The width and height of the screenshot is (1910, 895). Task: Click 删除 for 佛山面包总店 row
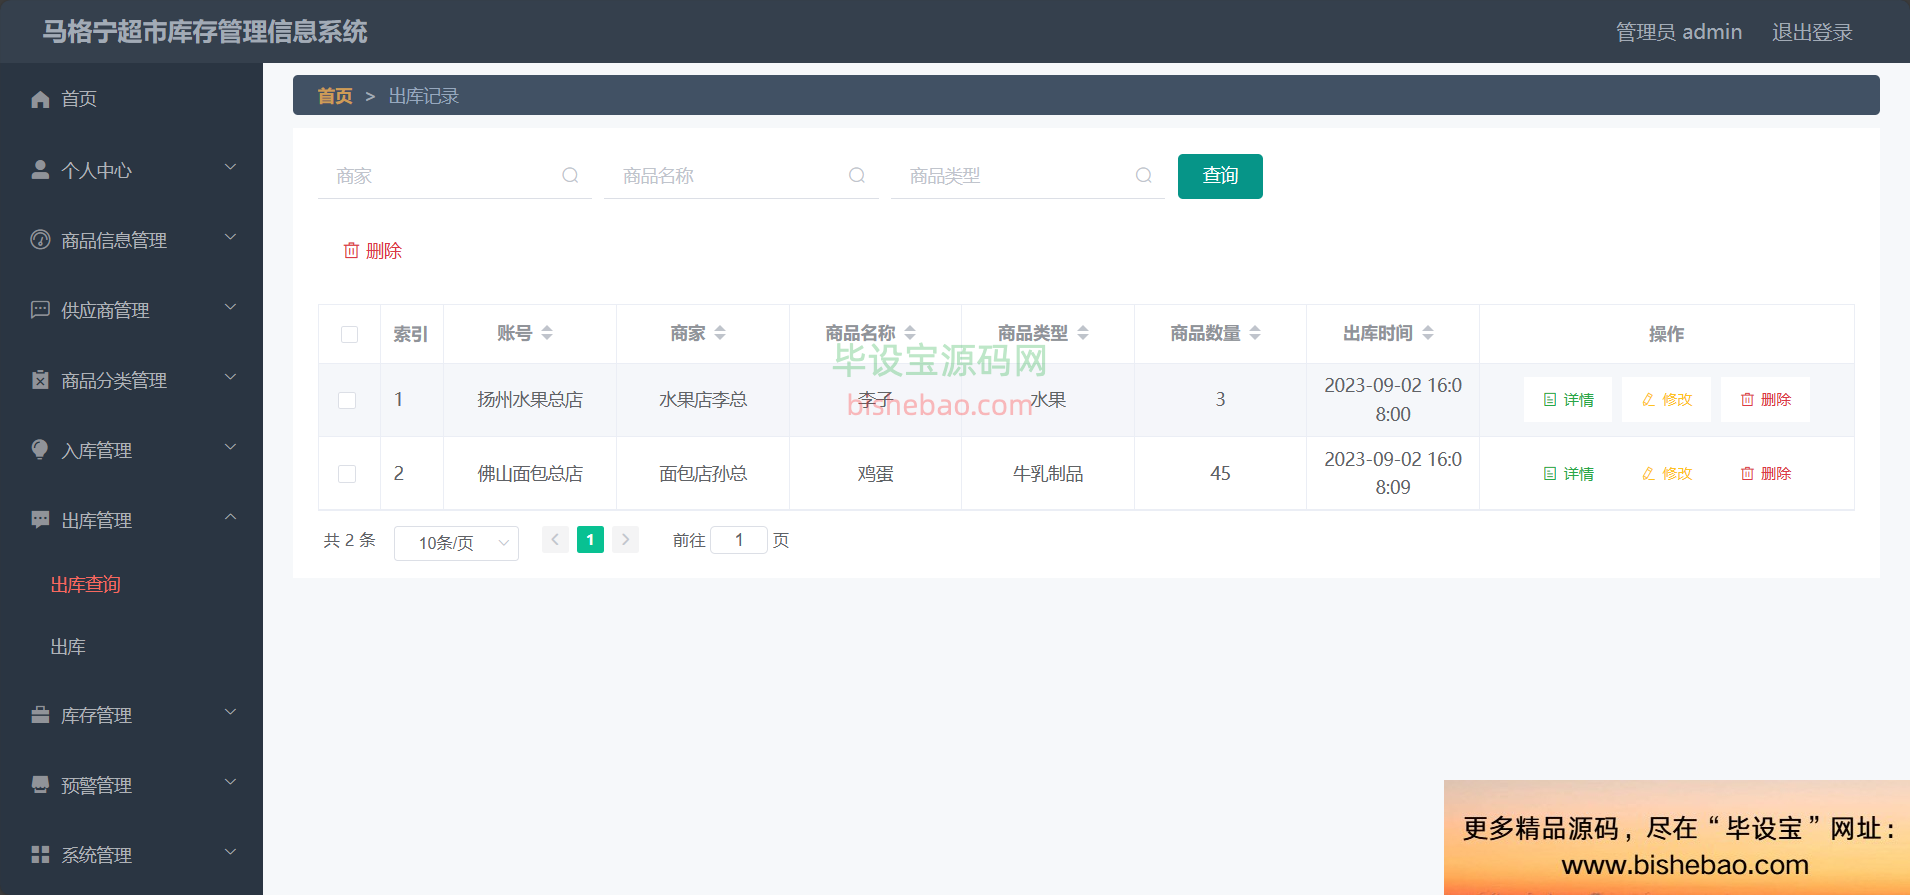click(x=1765, y=474)
